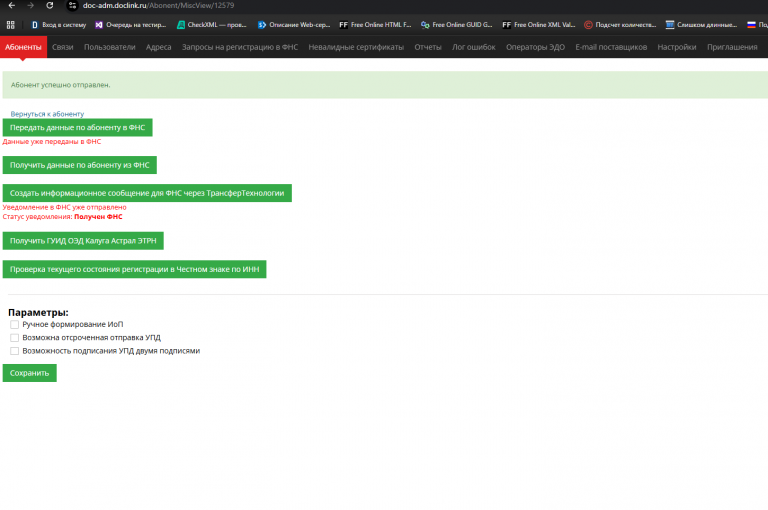
Task: Enable 'Ручное формирование ИоП' checkbox
Action: coord(14,324)
